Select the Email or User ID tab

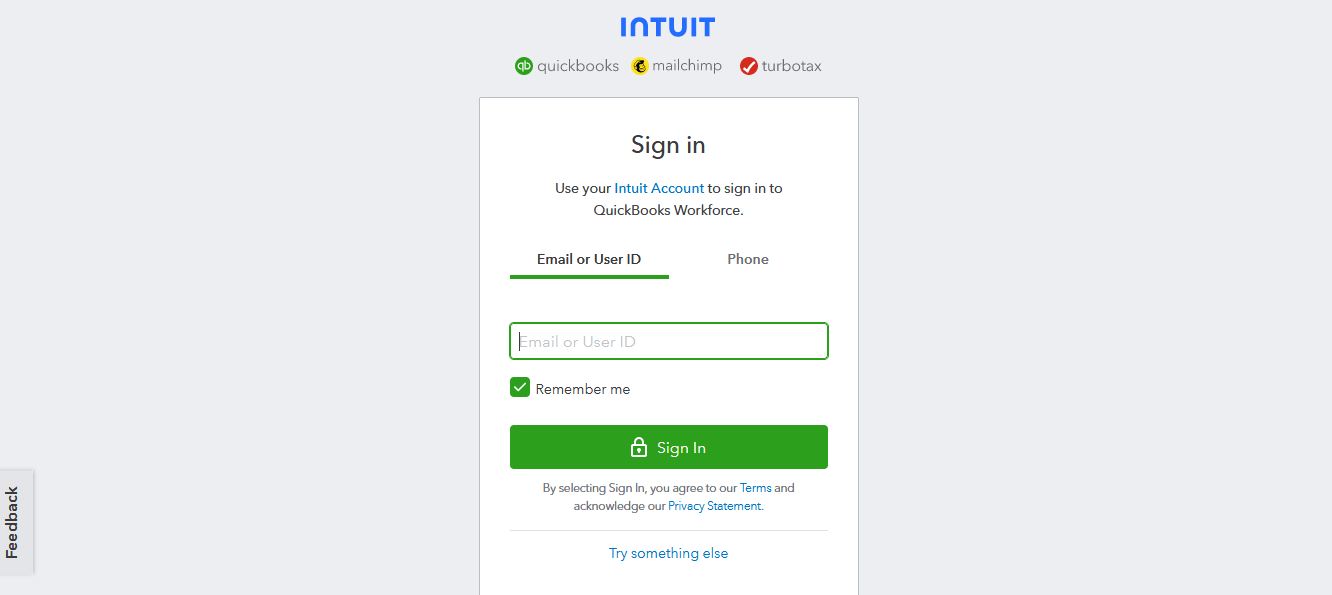tap(589, 259)
